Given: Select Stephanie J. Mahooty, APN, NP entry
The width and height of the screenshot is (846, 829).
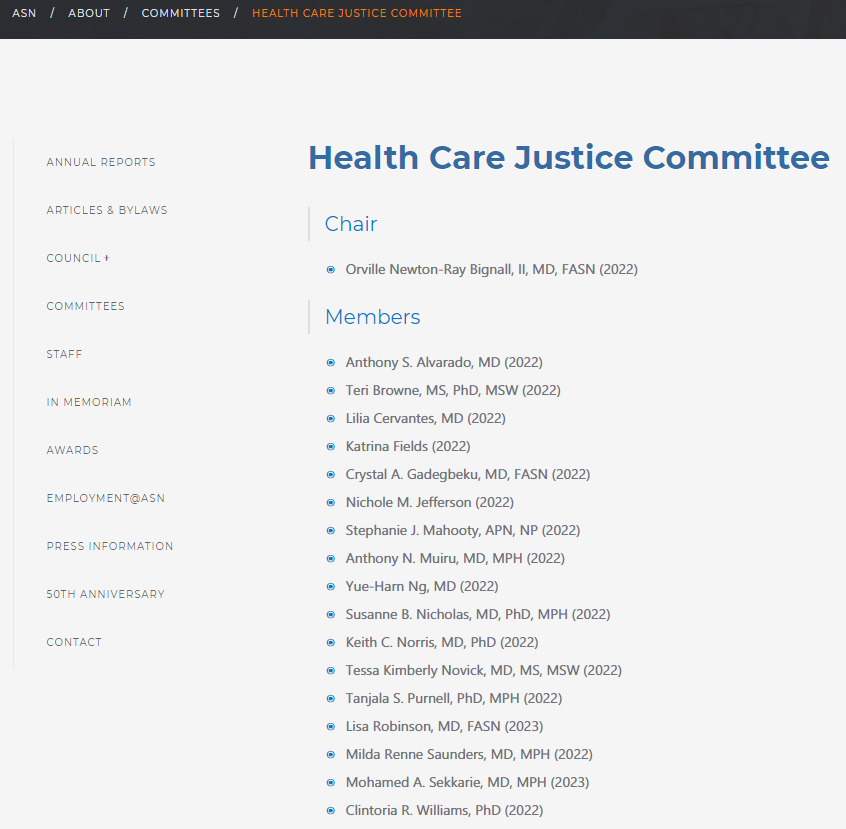Looking at the screenshot, I should point(463,531).
